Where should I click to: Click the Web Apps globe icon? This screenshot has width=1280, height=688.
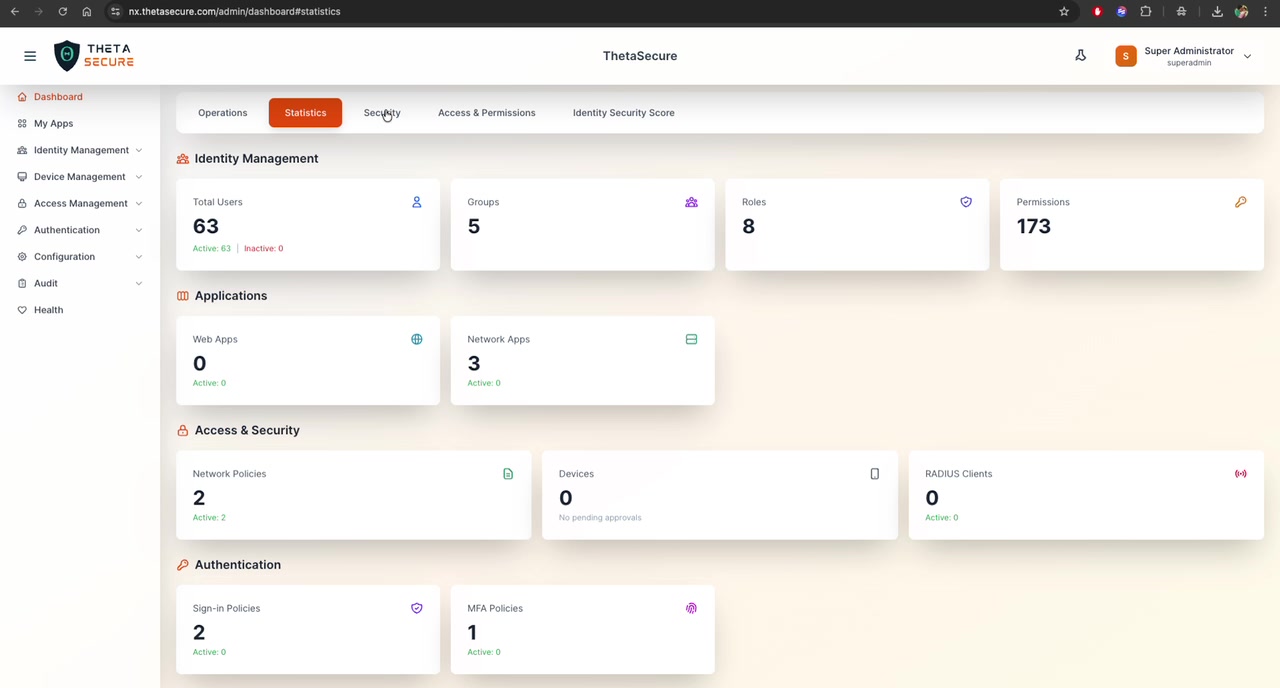pyautogui.click(x=417, y=339)
